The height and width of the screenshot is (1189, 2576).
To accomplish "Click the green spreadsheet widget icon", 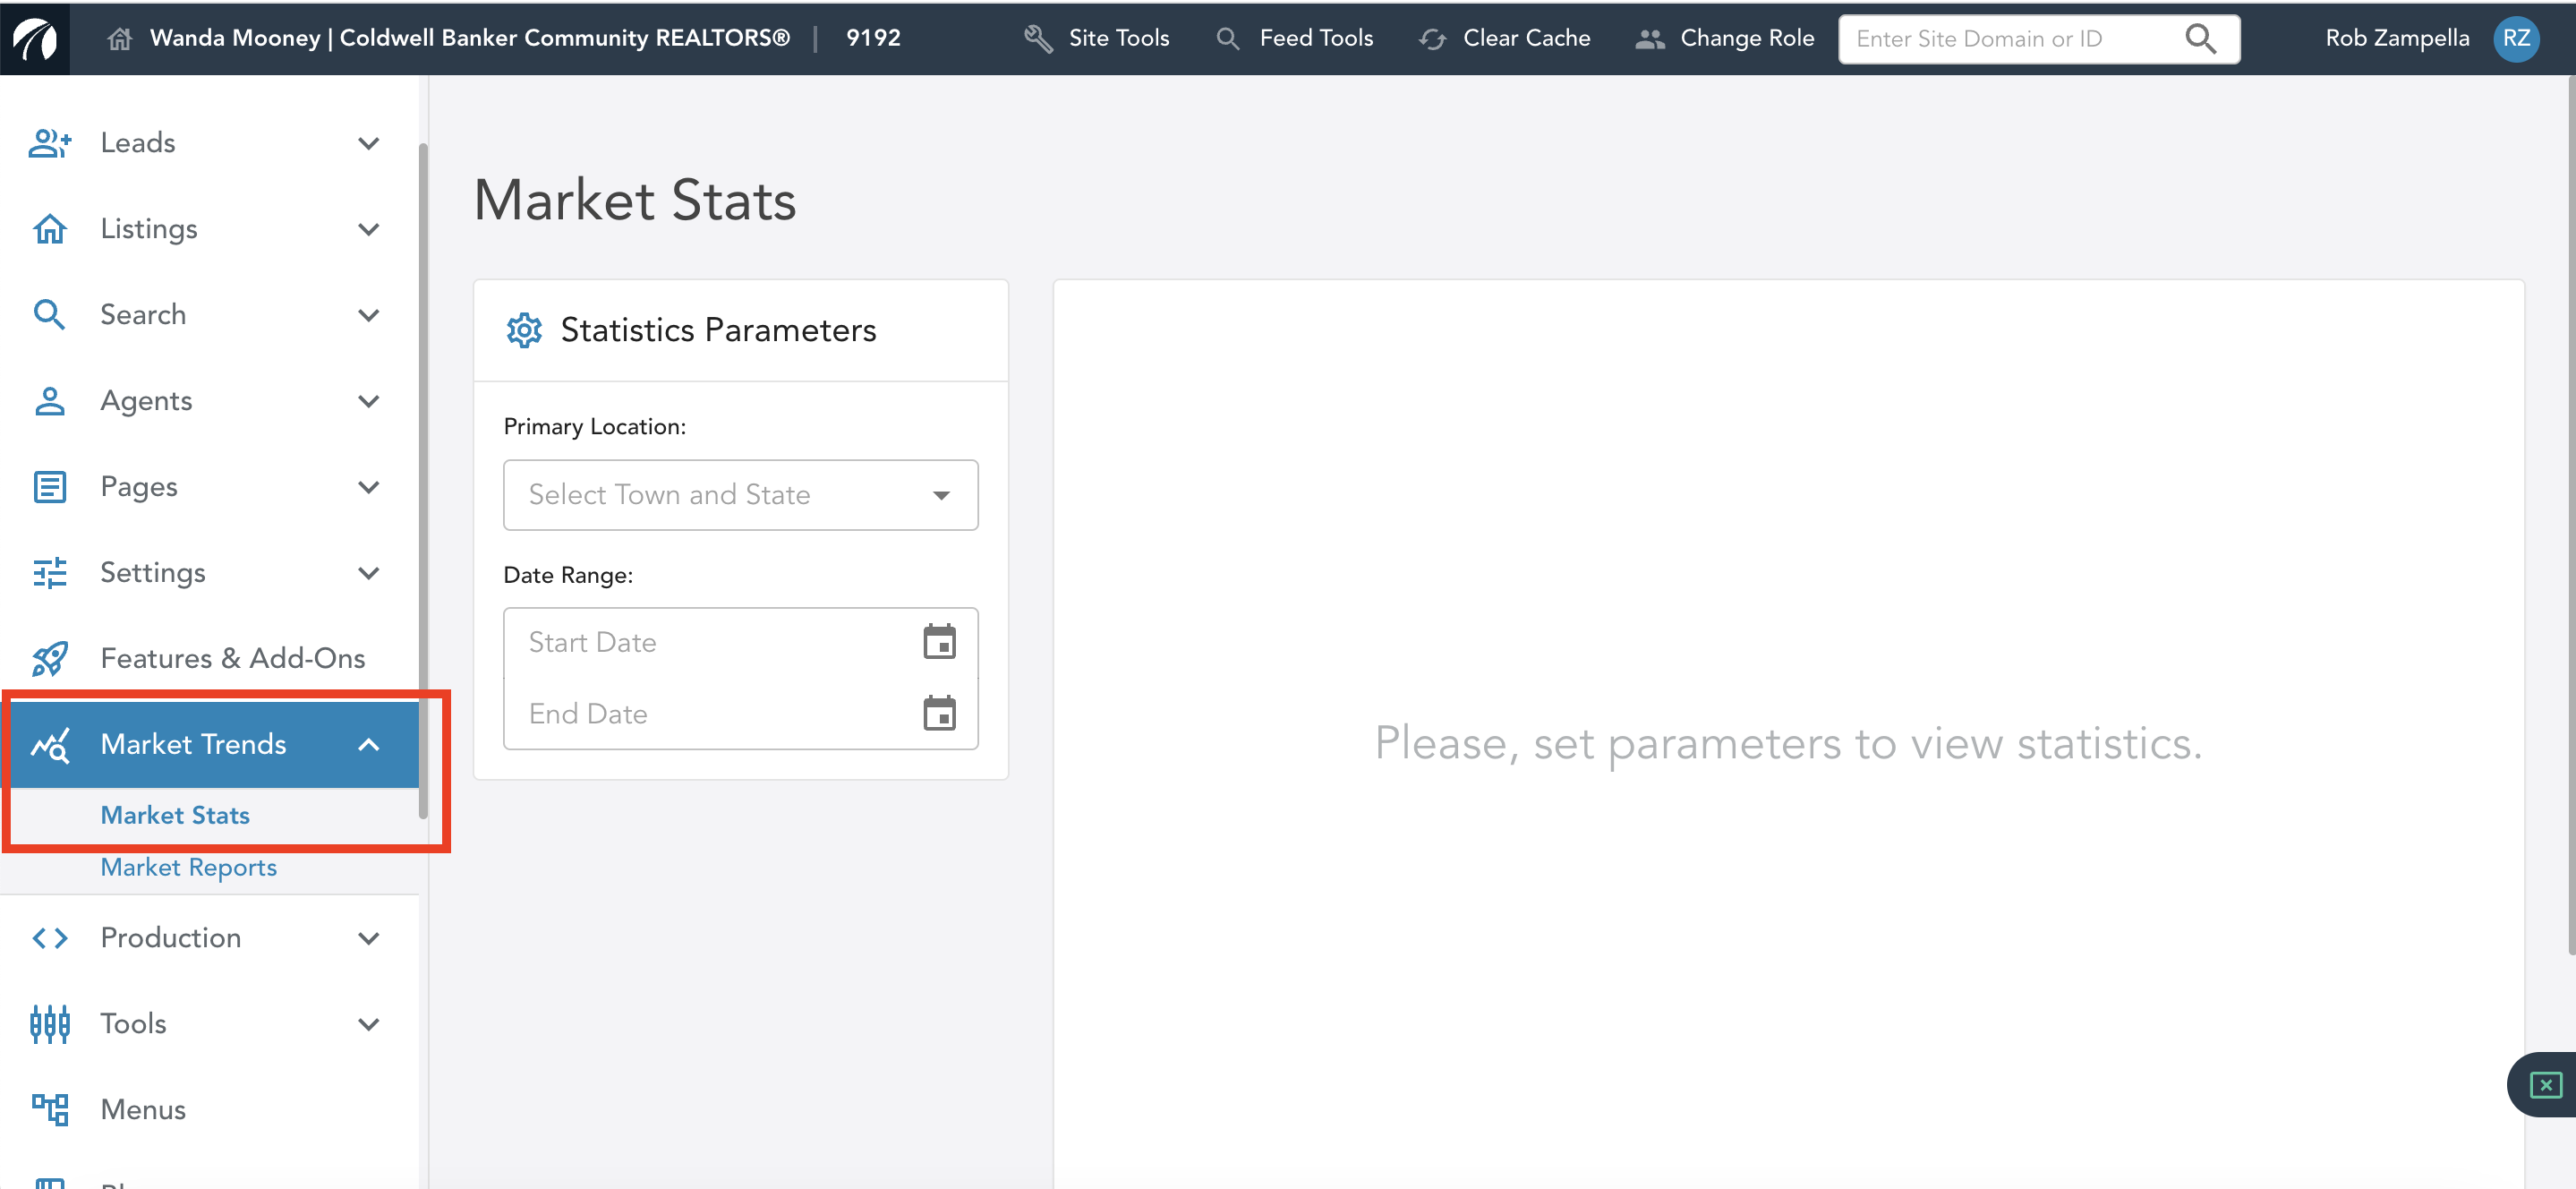I will 2544,1084.
